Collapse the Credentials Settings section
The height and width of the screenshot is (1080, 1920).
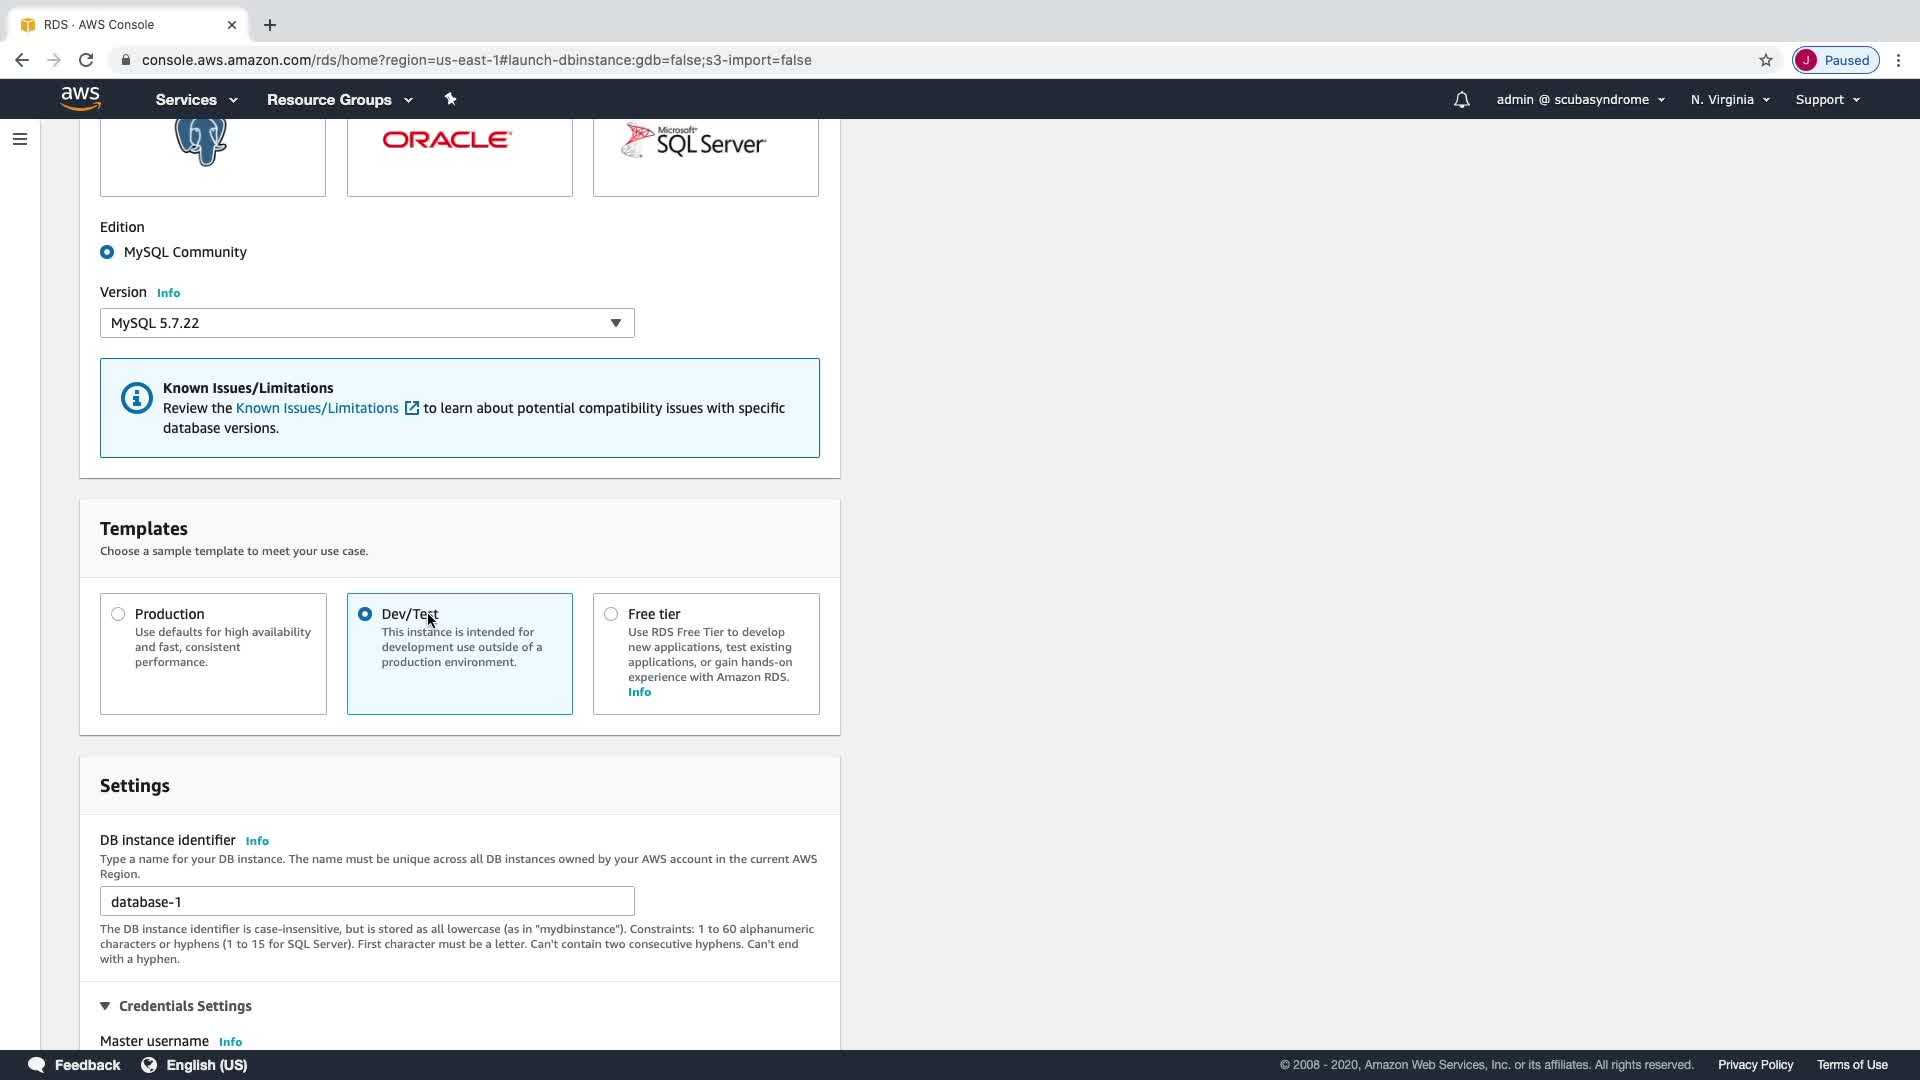point(105,1006)
